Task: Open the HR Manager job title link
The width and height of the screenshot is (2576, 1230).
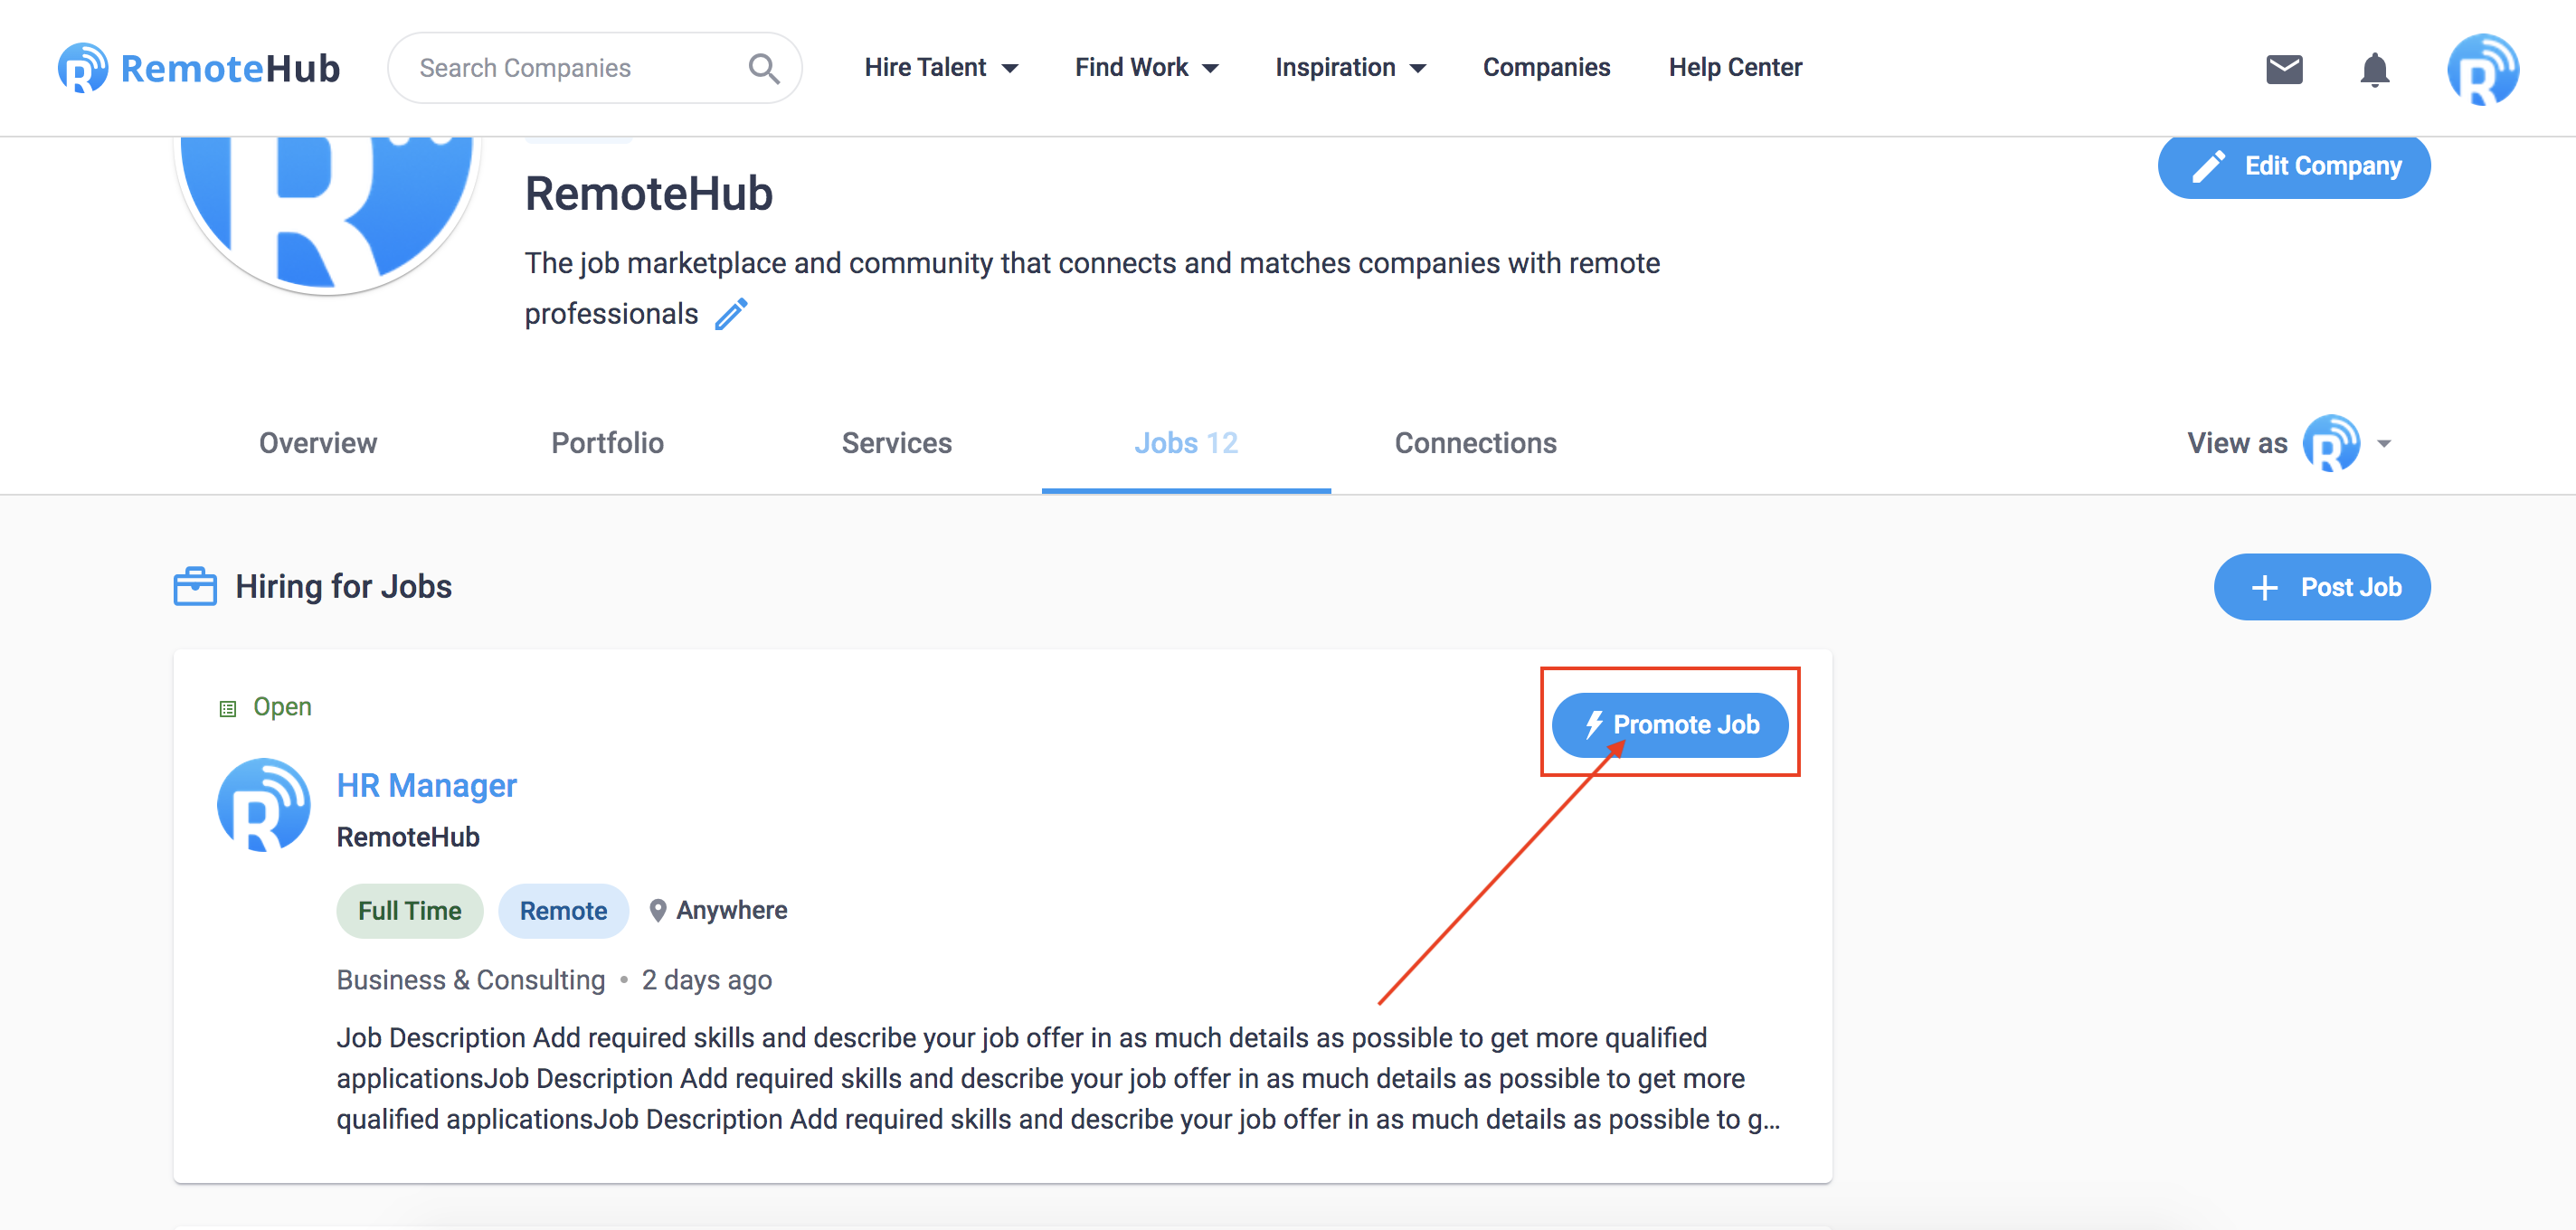Action: tap(426, 785)
